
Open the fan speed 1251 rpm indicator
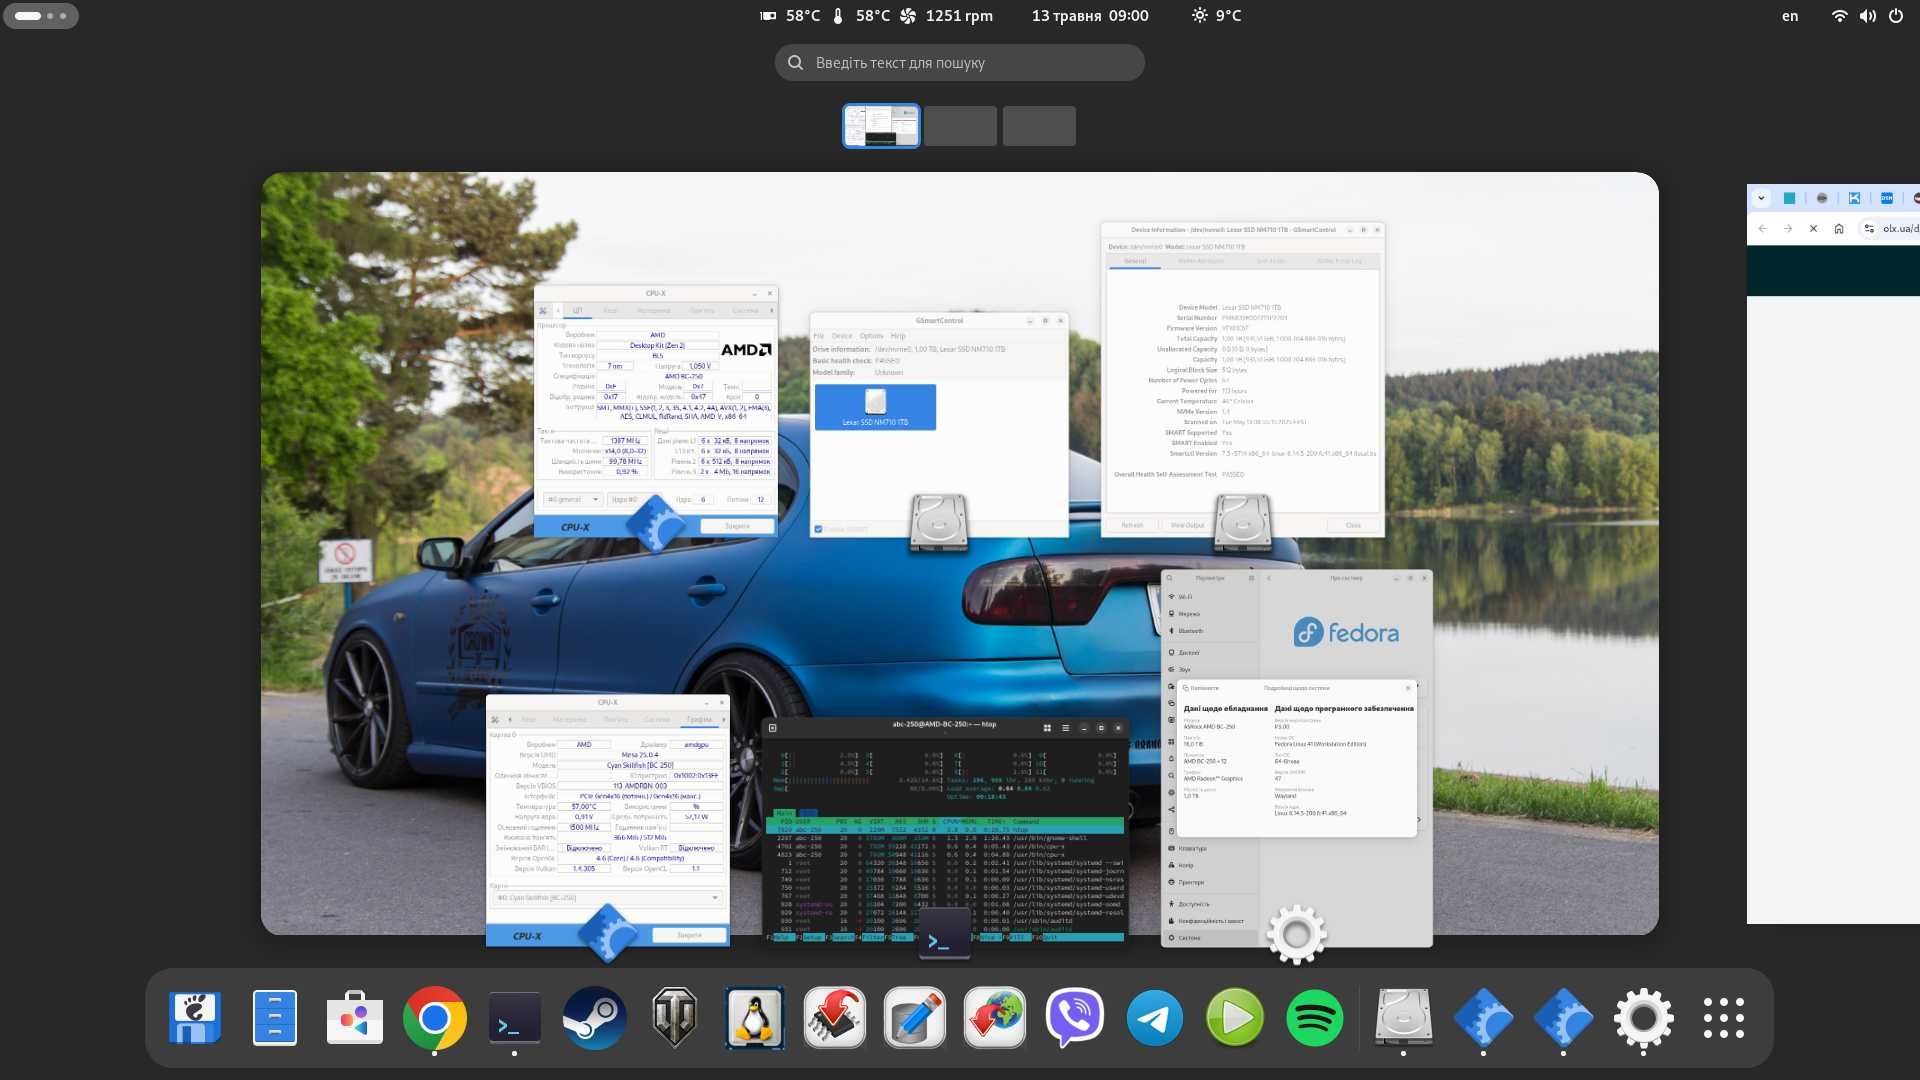[946, 16]
